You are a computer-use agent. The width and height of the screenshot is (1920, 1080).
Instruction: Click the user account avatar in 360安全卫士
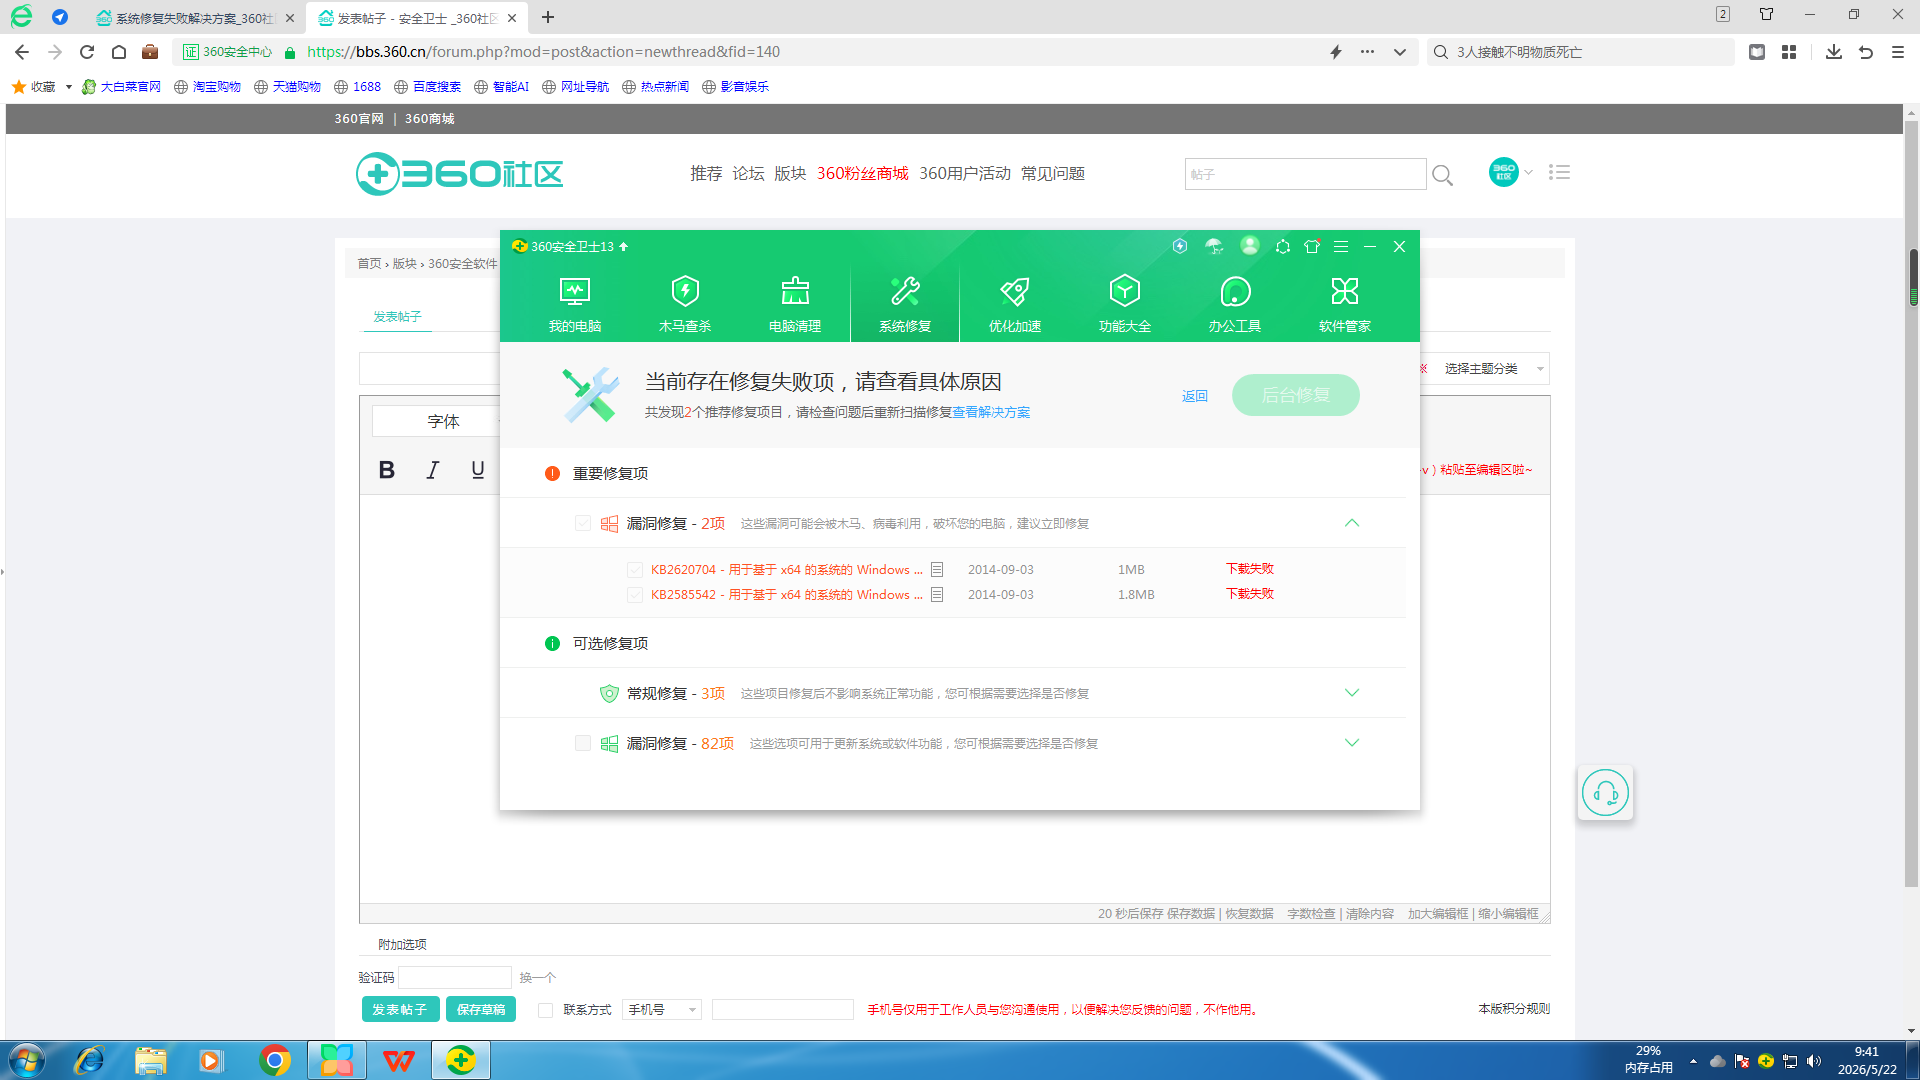(1250, 246)
